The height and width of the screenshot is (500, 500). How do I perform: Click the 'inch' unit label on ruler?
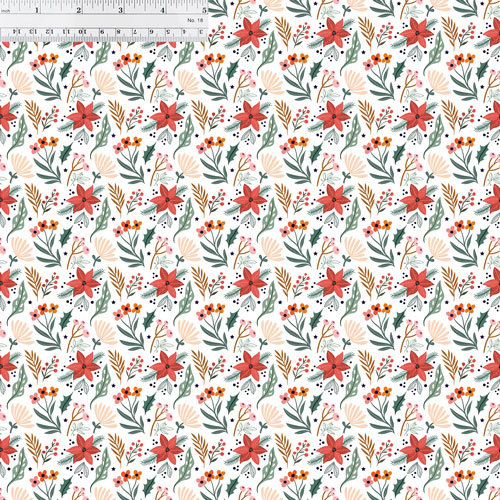(6, 11)
